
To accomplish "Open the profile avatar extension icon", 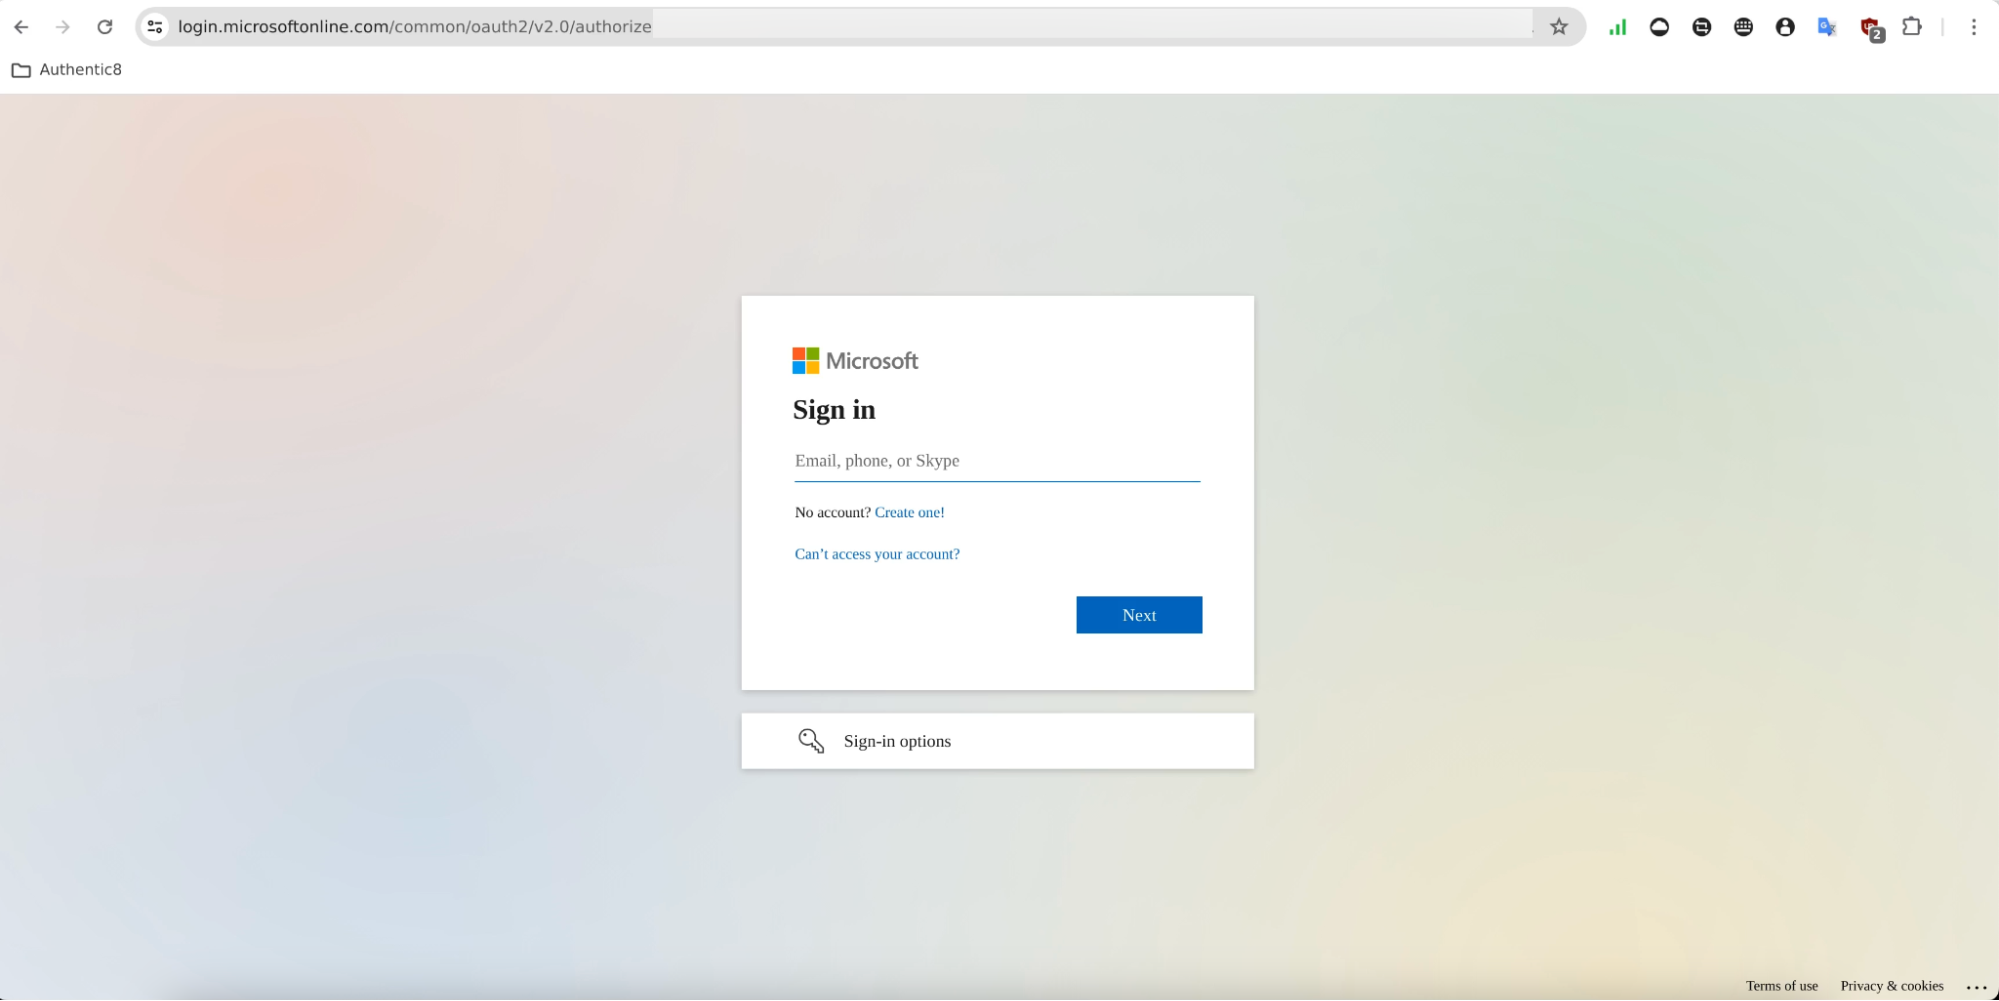I will click(x=1785, y=27).
